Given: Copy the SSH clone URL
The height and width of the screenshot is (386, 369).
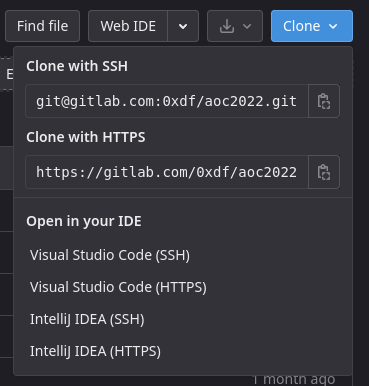Looking at the screenshot, I should (324, 101).
